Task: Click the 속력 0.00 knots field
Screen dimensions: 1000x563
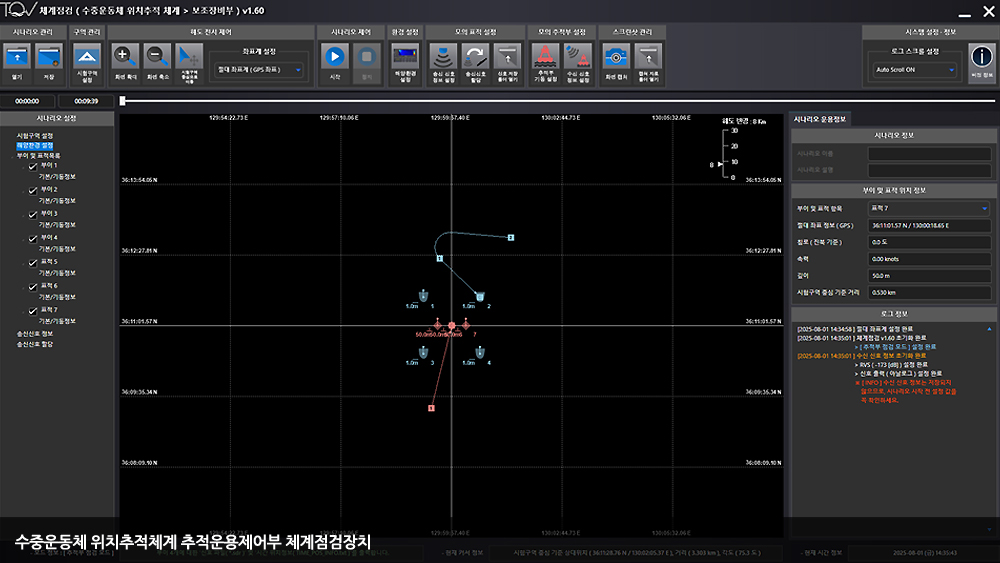Action: click(x=929, y=259)
